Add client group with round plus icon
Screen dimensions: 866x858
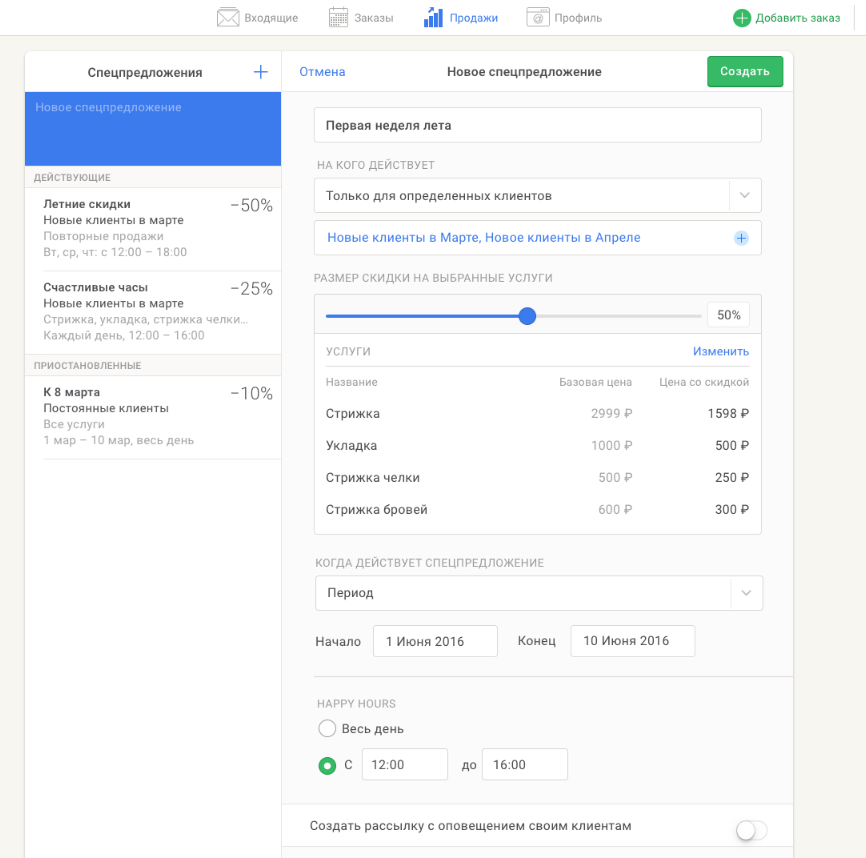click(x=741, y=238)
